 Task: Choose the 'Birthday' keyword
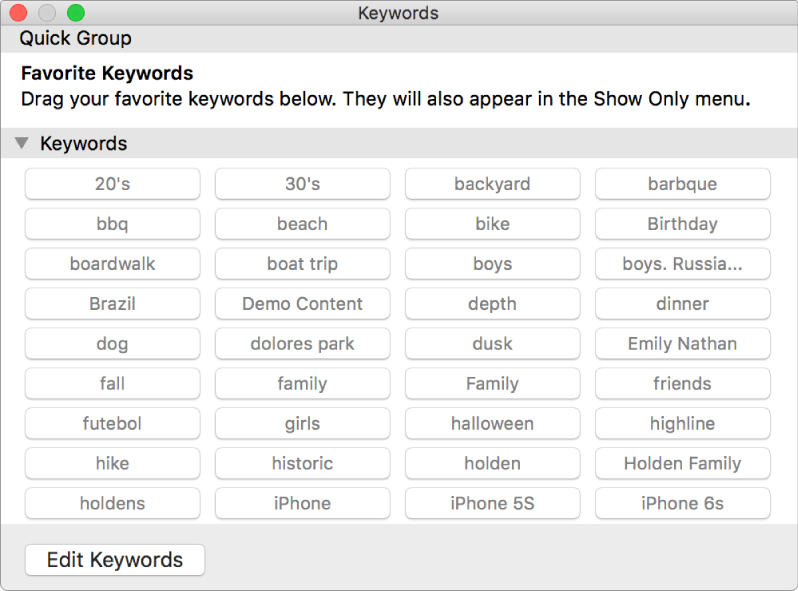click(682, 224)
